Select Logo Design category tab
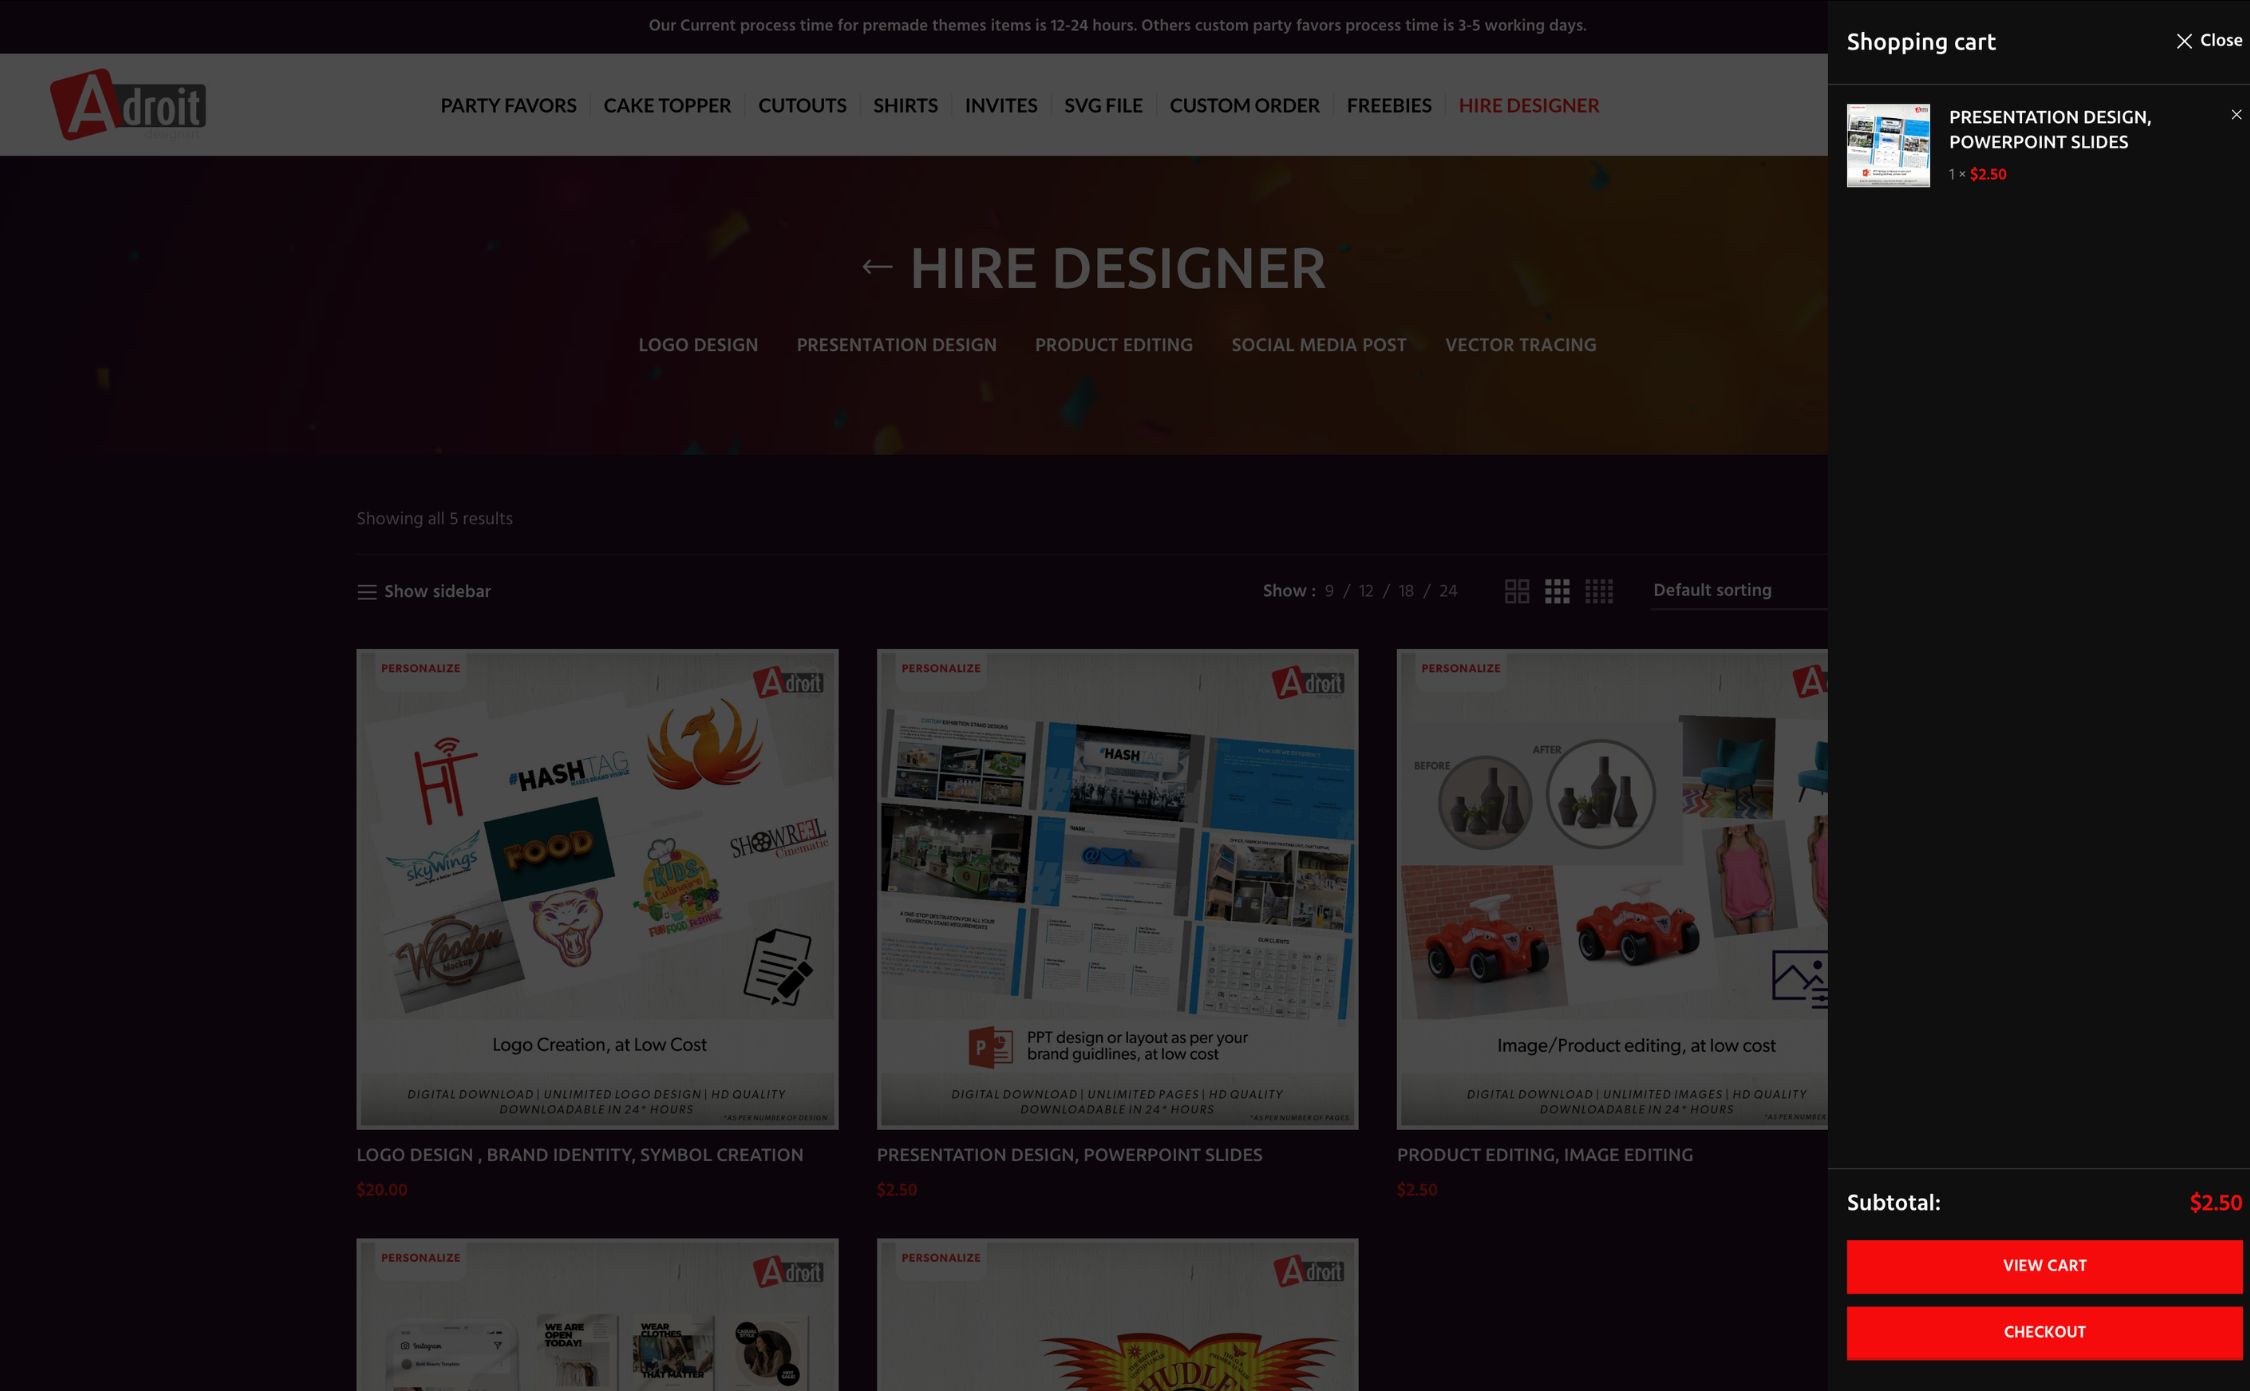Viewport: 2250px width, 1391px height. coord(698,345)
